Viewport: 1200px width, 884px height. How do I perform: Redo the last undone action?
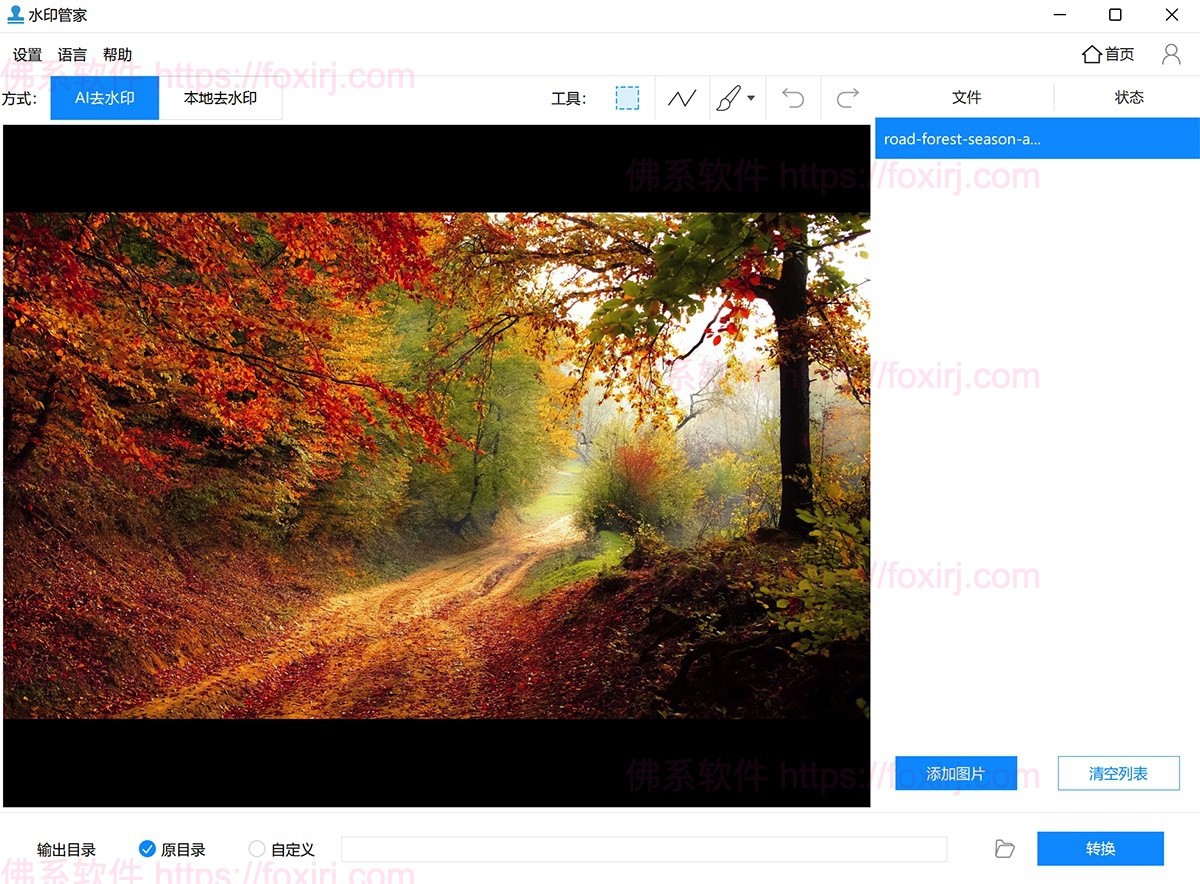(x=848, y=98)
